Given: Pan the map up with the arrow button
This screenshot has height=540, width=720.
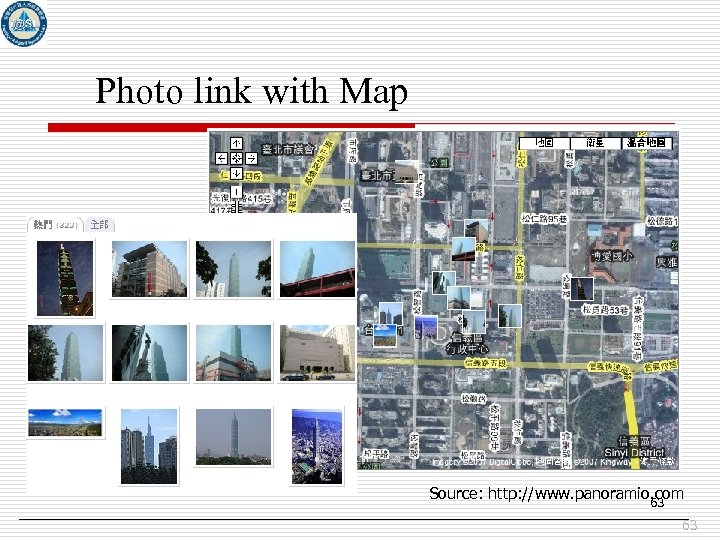Looking at the screenshot, I should tap(236, 144).
